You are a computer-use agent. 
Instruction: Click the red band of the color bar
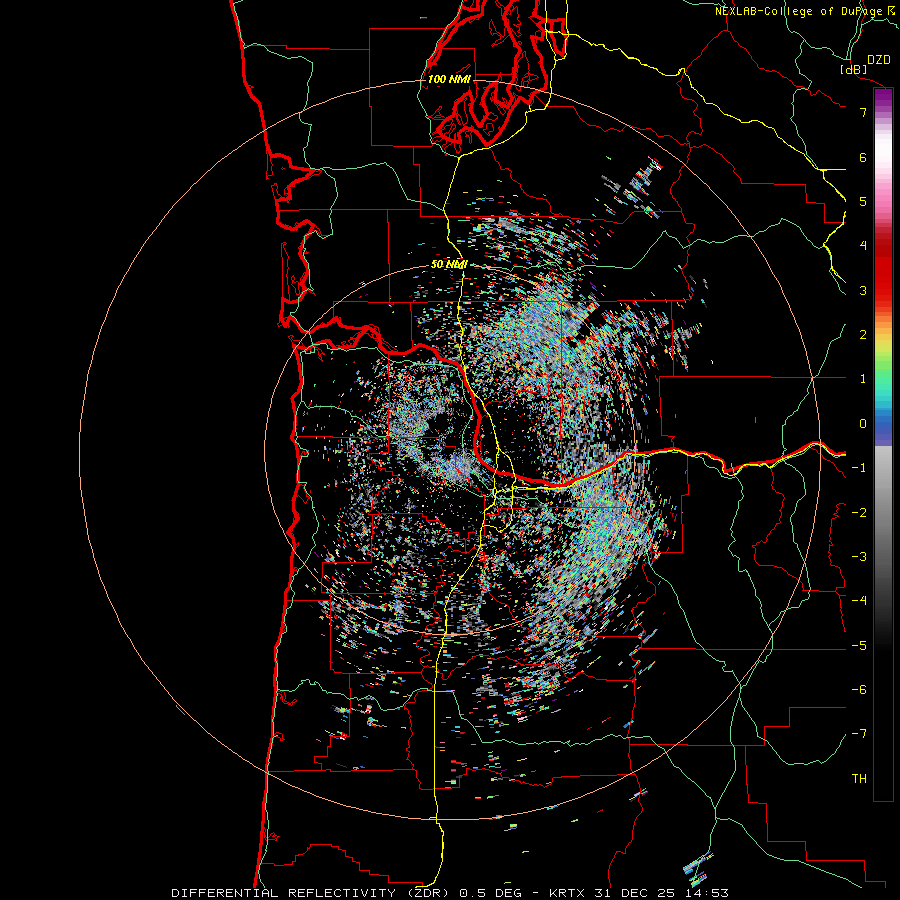click(x=883, y=270)
